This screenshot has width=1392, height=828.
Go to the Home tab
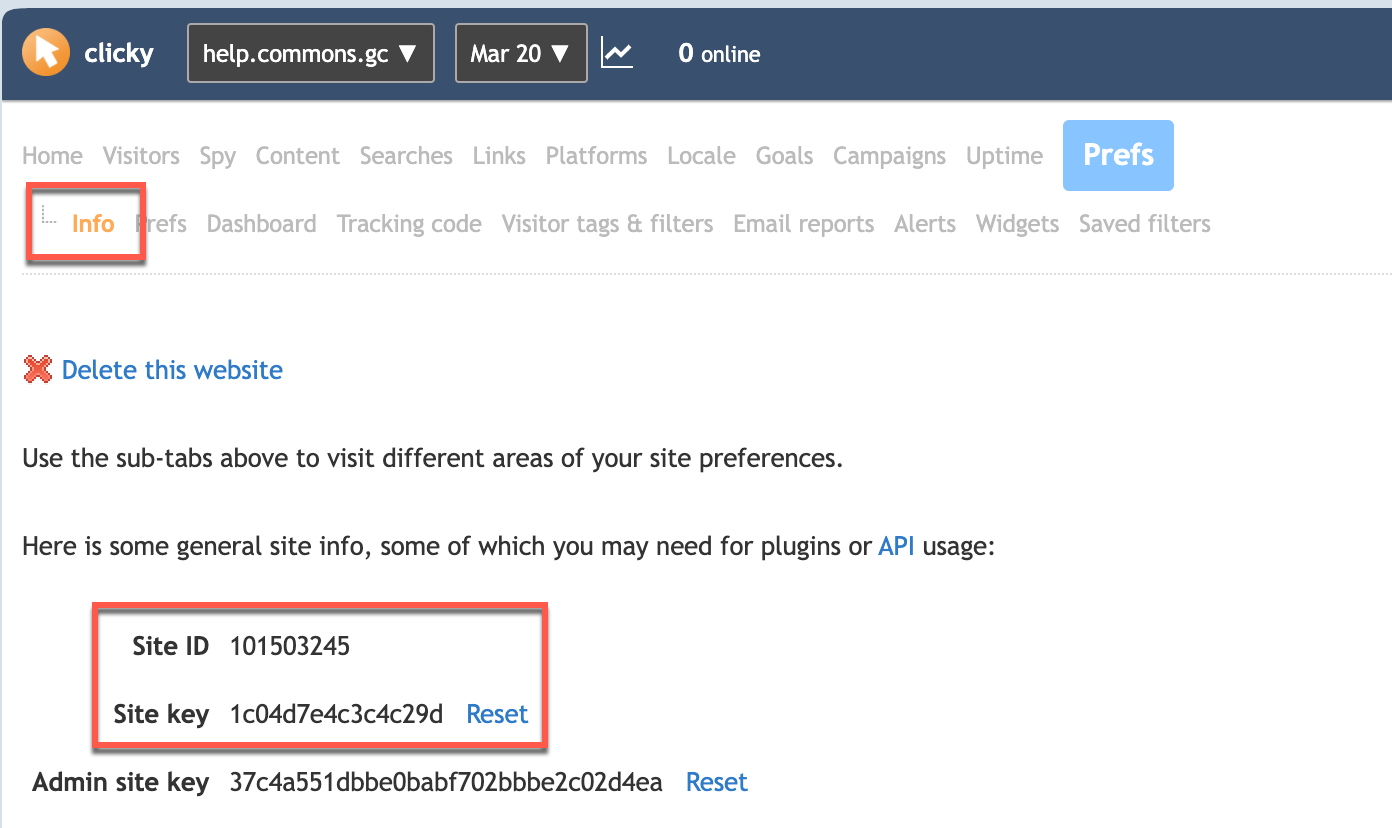pyautogui.click(x=52, y=156)
